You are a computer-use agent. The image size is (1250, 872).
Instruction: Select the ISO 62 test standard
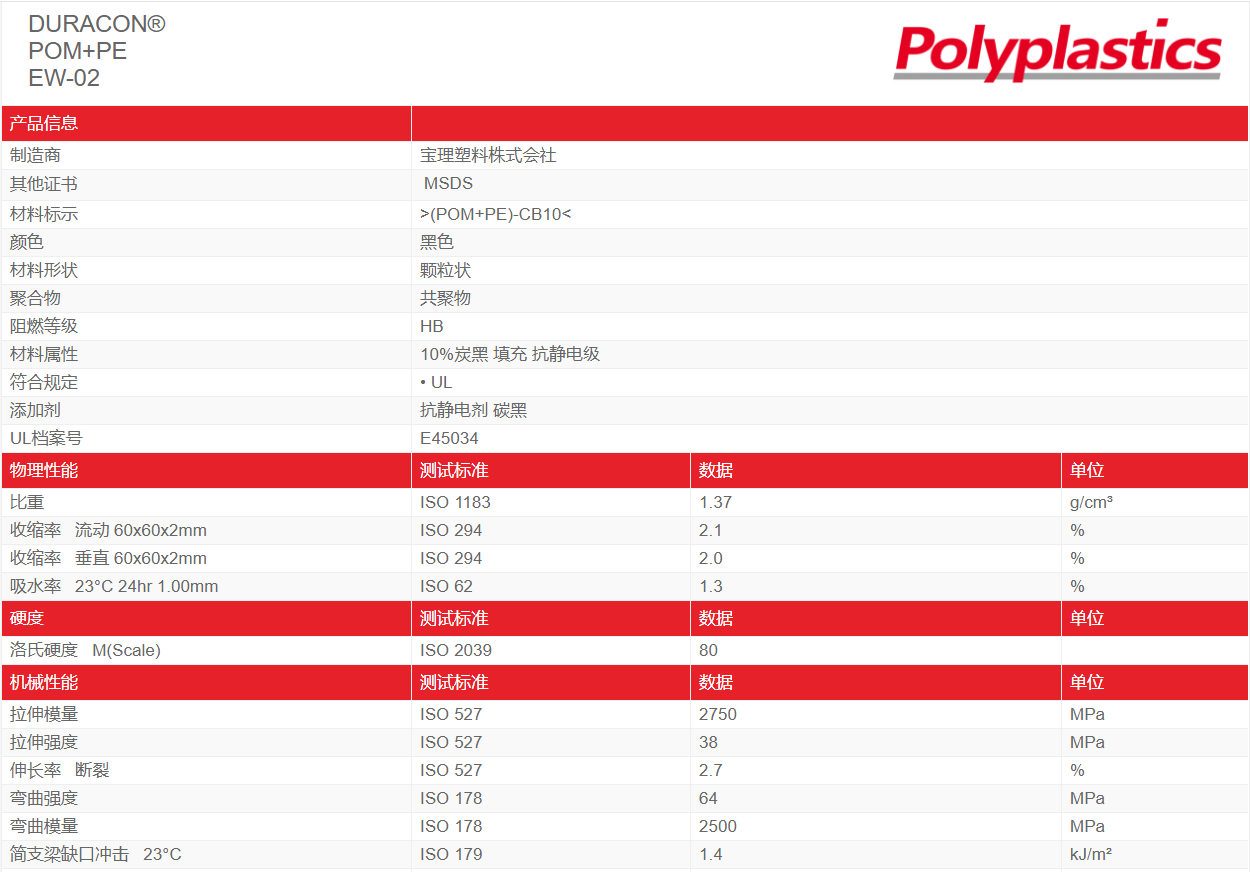447,586
